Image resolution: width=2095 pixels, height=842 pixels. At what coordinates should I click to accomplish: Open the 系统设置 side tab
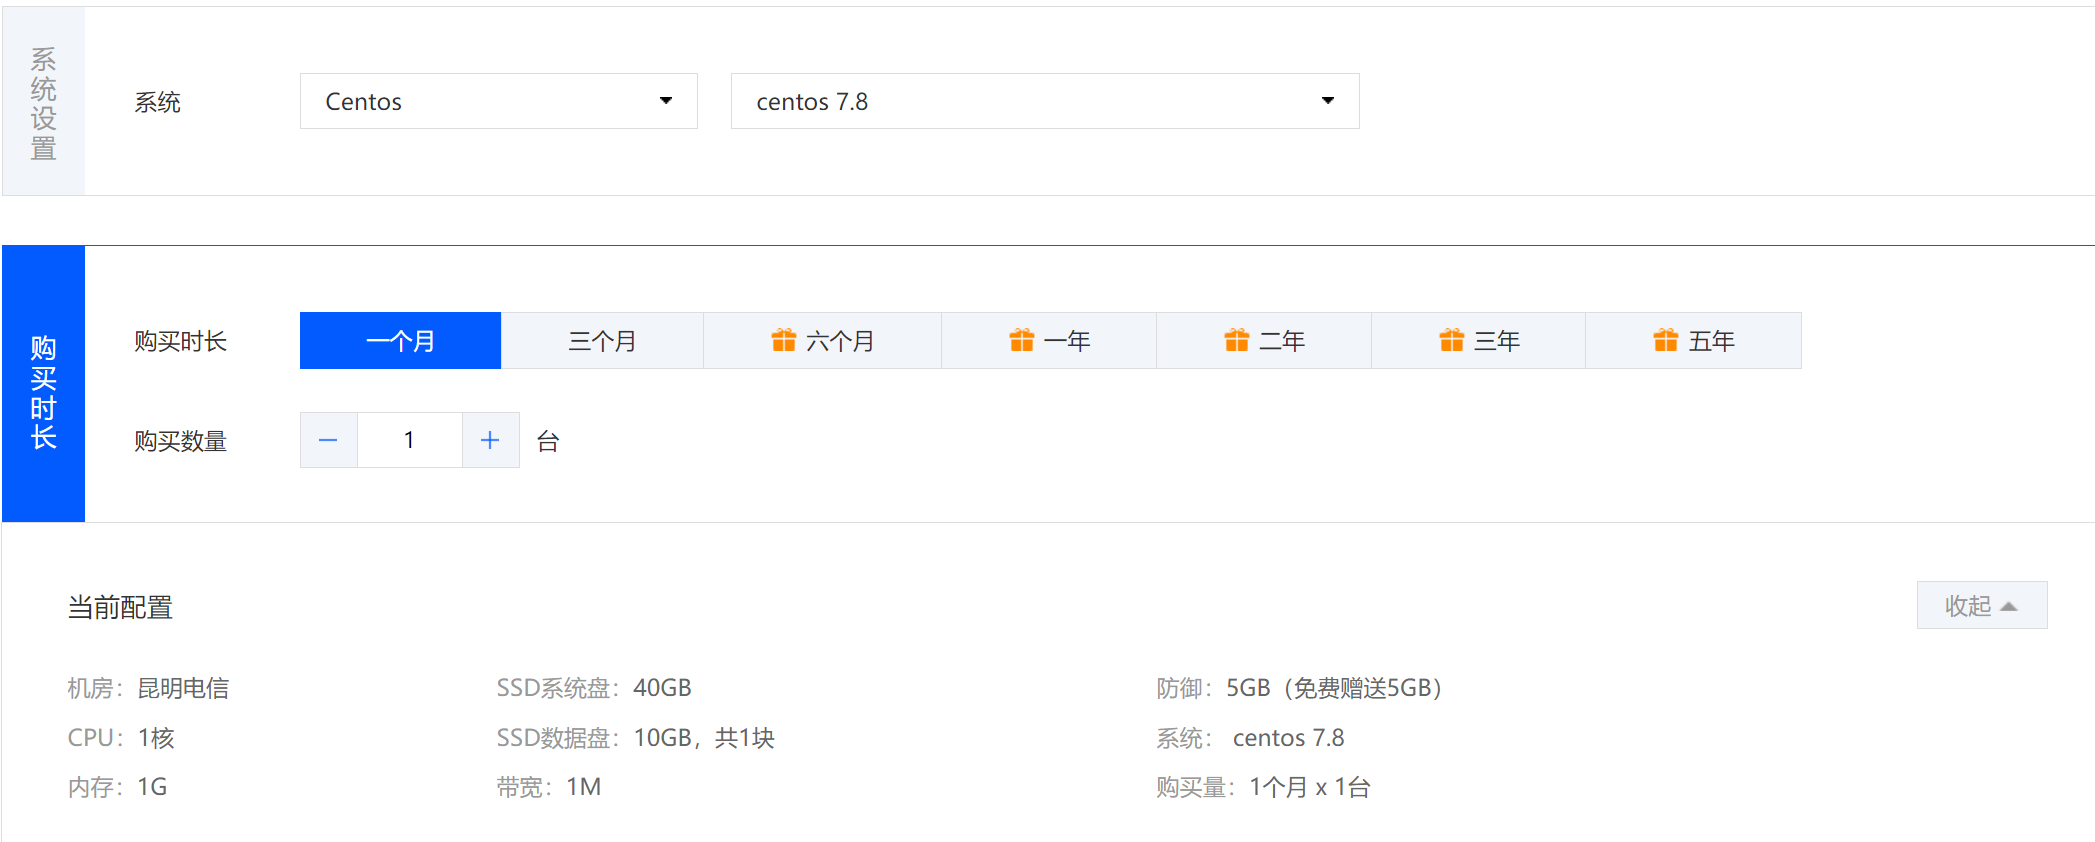pos(43,102)
